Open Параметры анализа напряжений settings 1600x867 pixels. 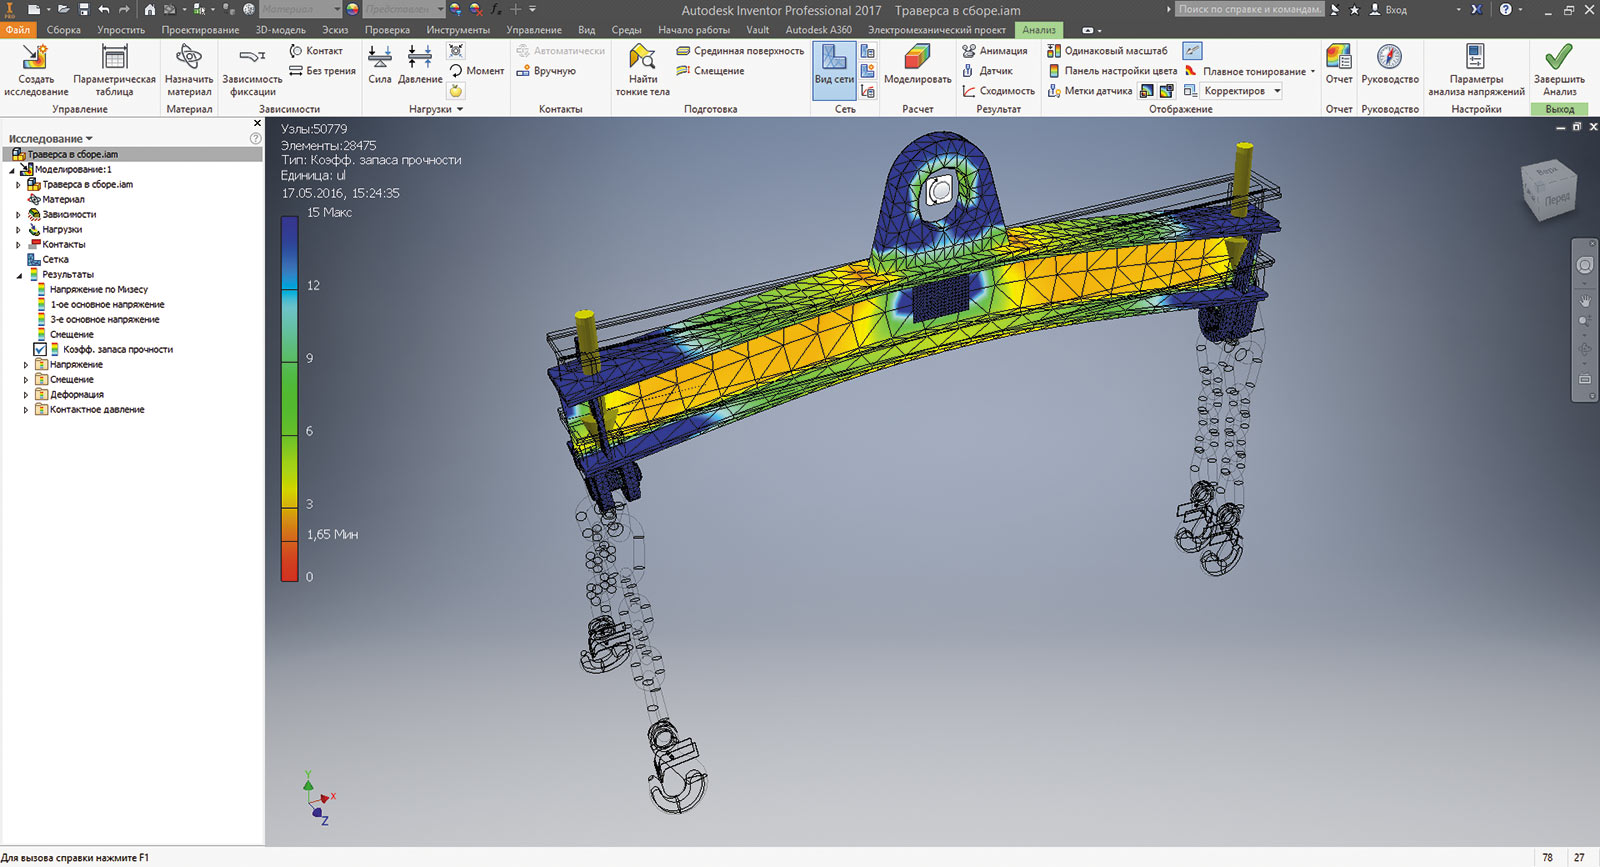pos(1476,70)
